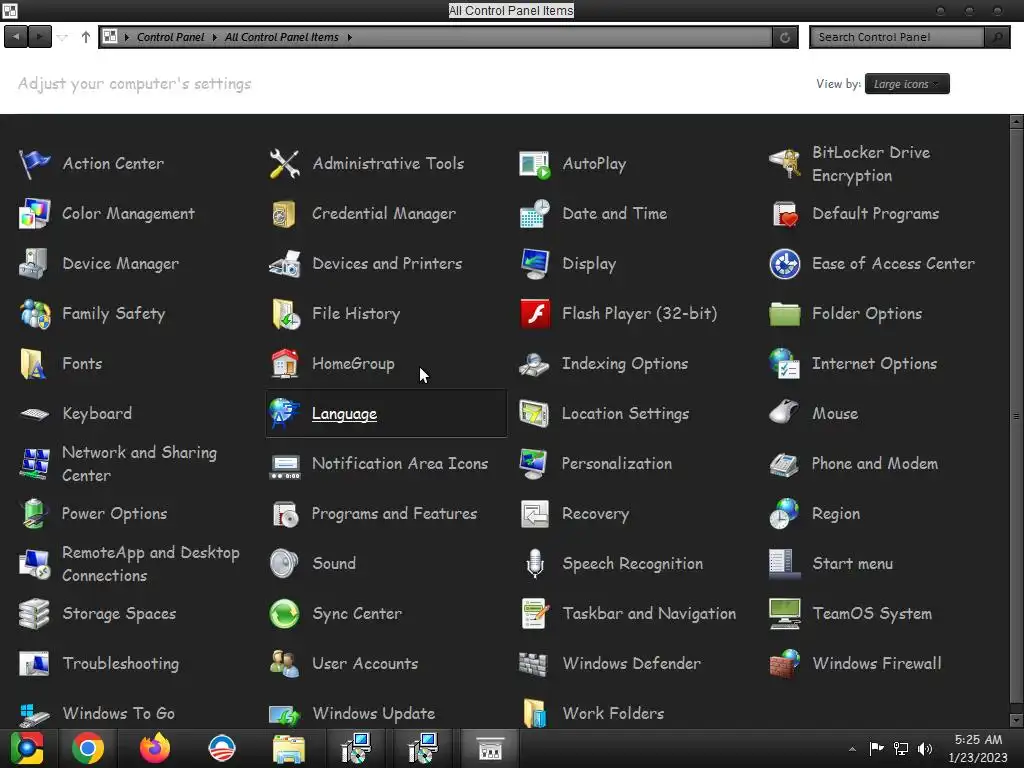
Task: Click the search magnifier button
Action: point(997,37)
